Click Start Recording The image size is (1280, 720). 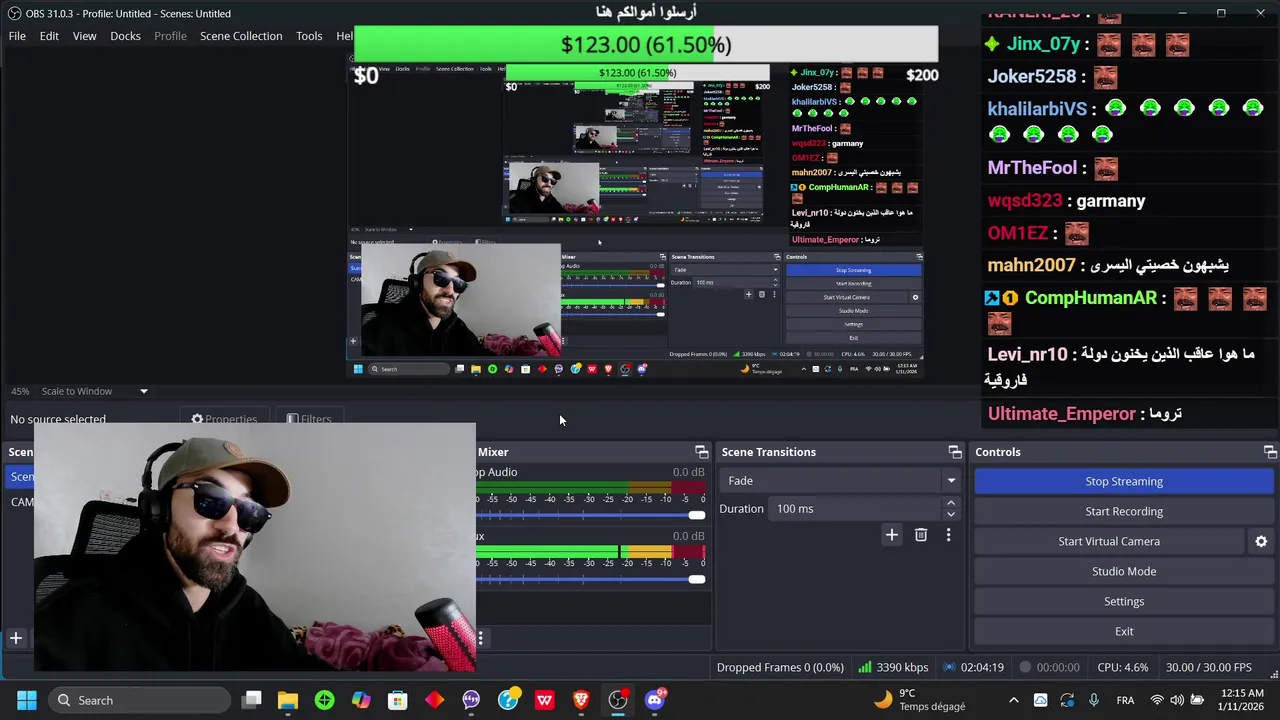(x=1124, y=511)
